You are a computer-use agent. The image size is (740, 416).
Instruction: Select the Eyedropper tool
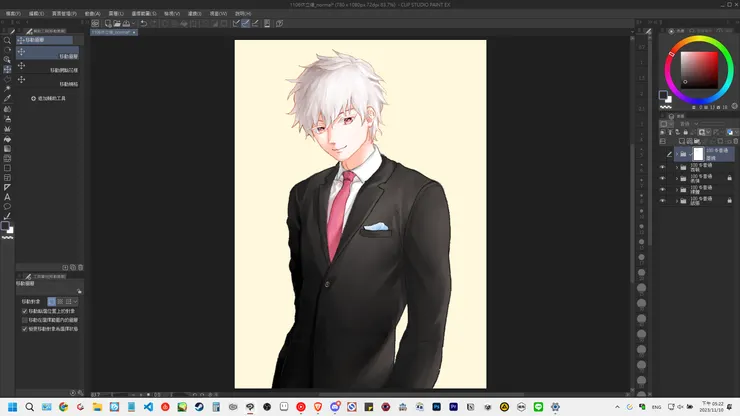[7, 99]
